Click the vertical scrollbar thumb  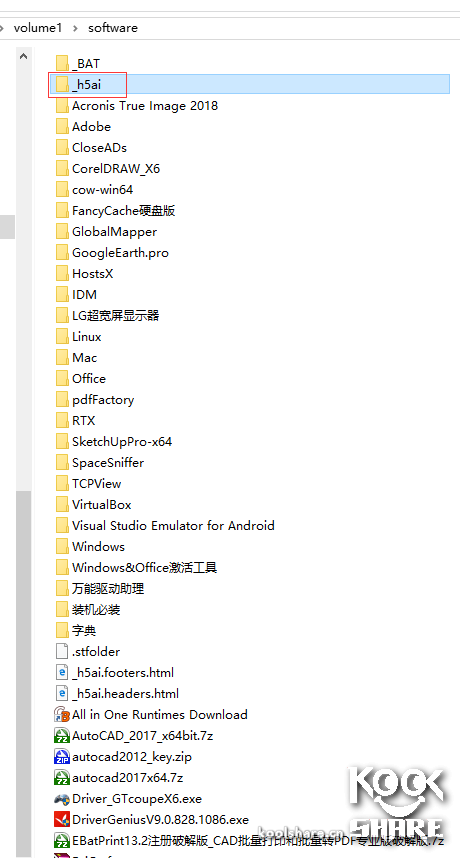(x=24, y=674)
